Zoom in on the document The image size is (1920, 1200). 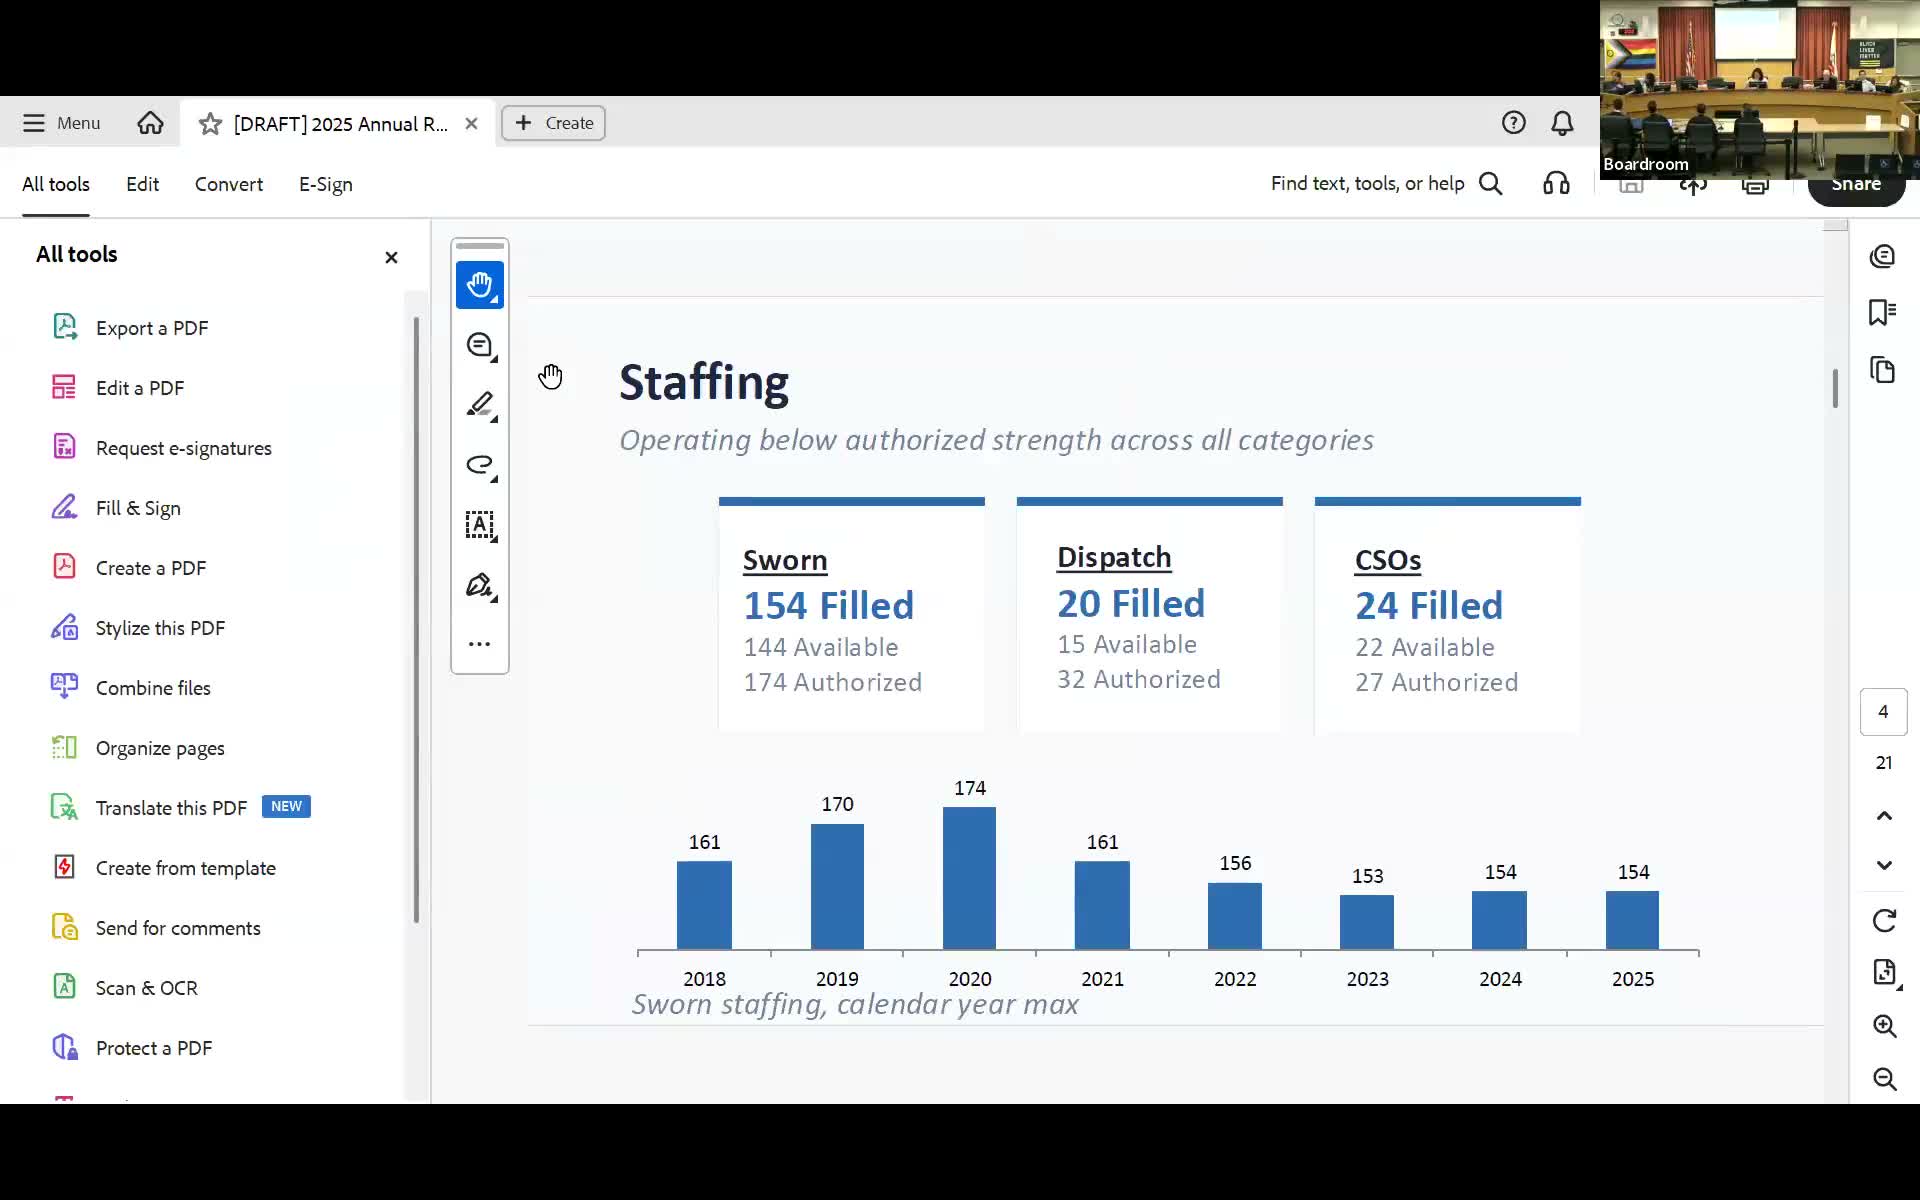pyautogui.click(x=1884, y=1026)
